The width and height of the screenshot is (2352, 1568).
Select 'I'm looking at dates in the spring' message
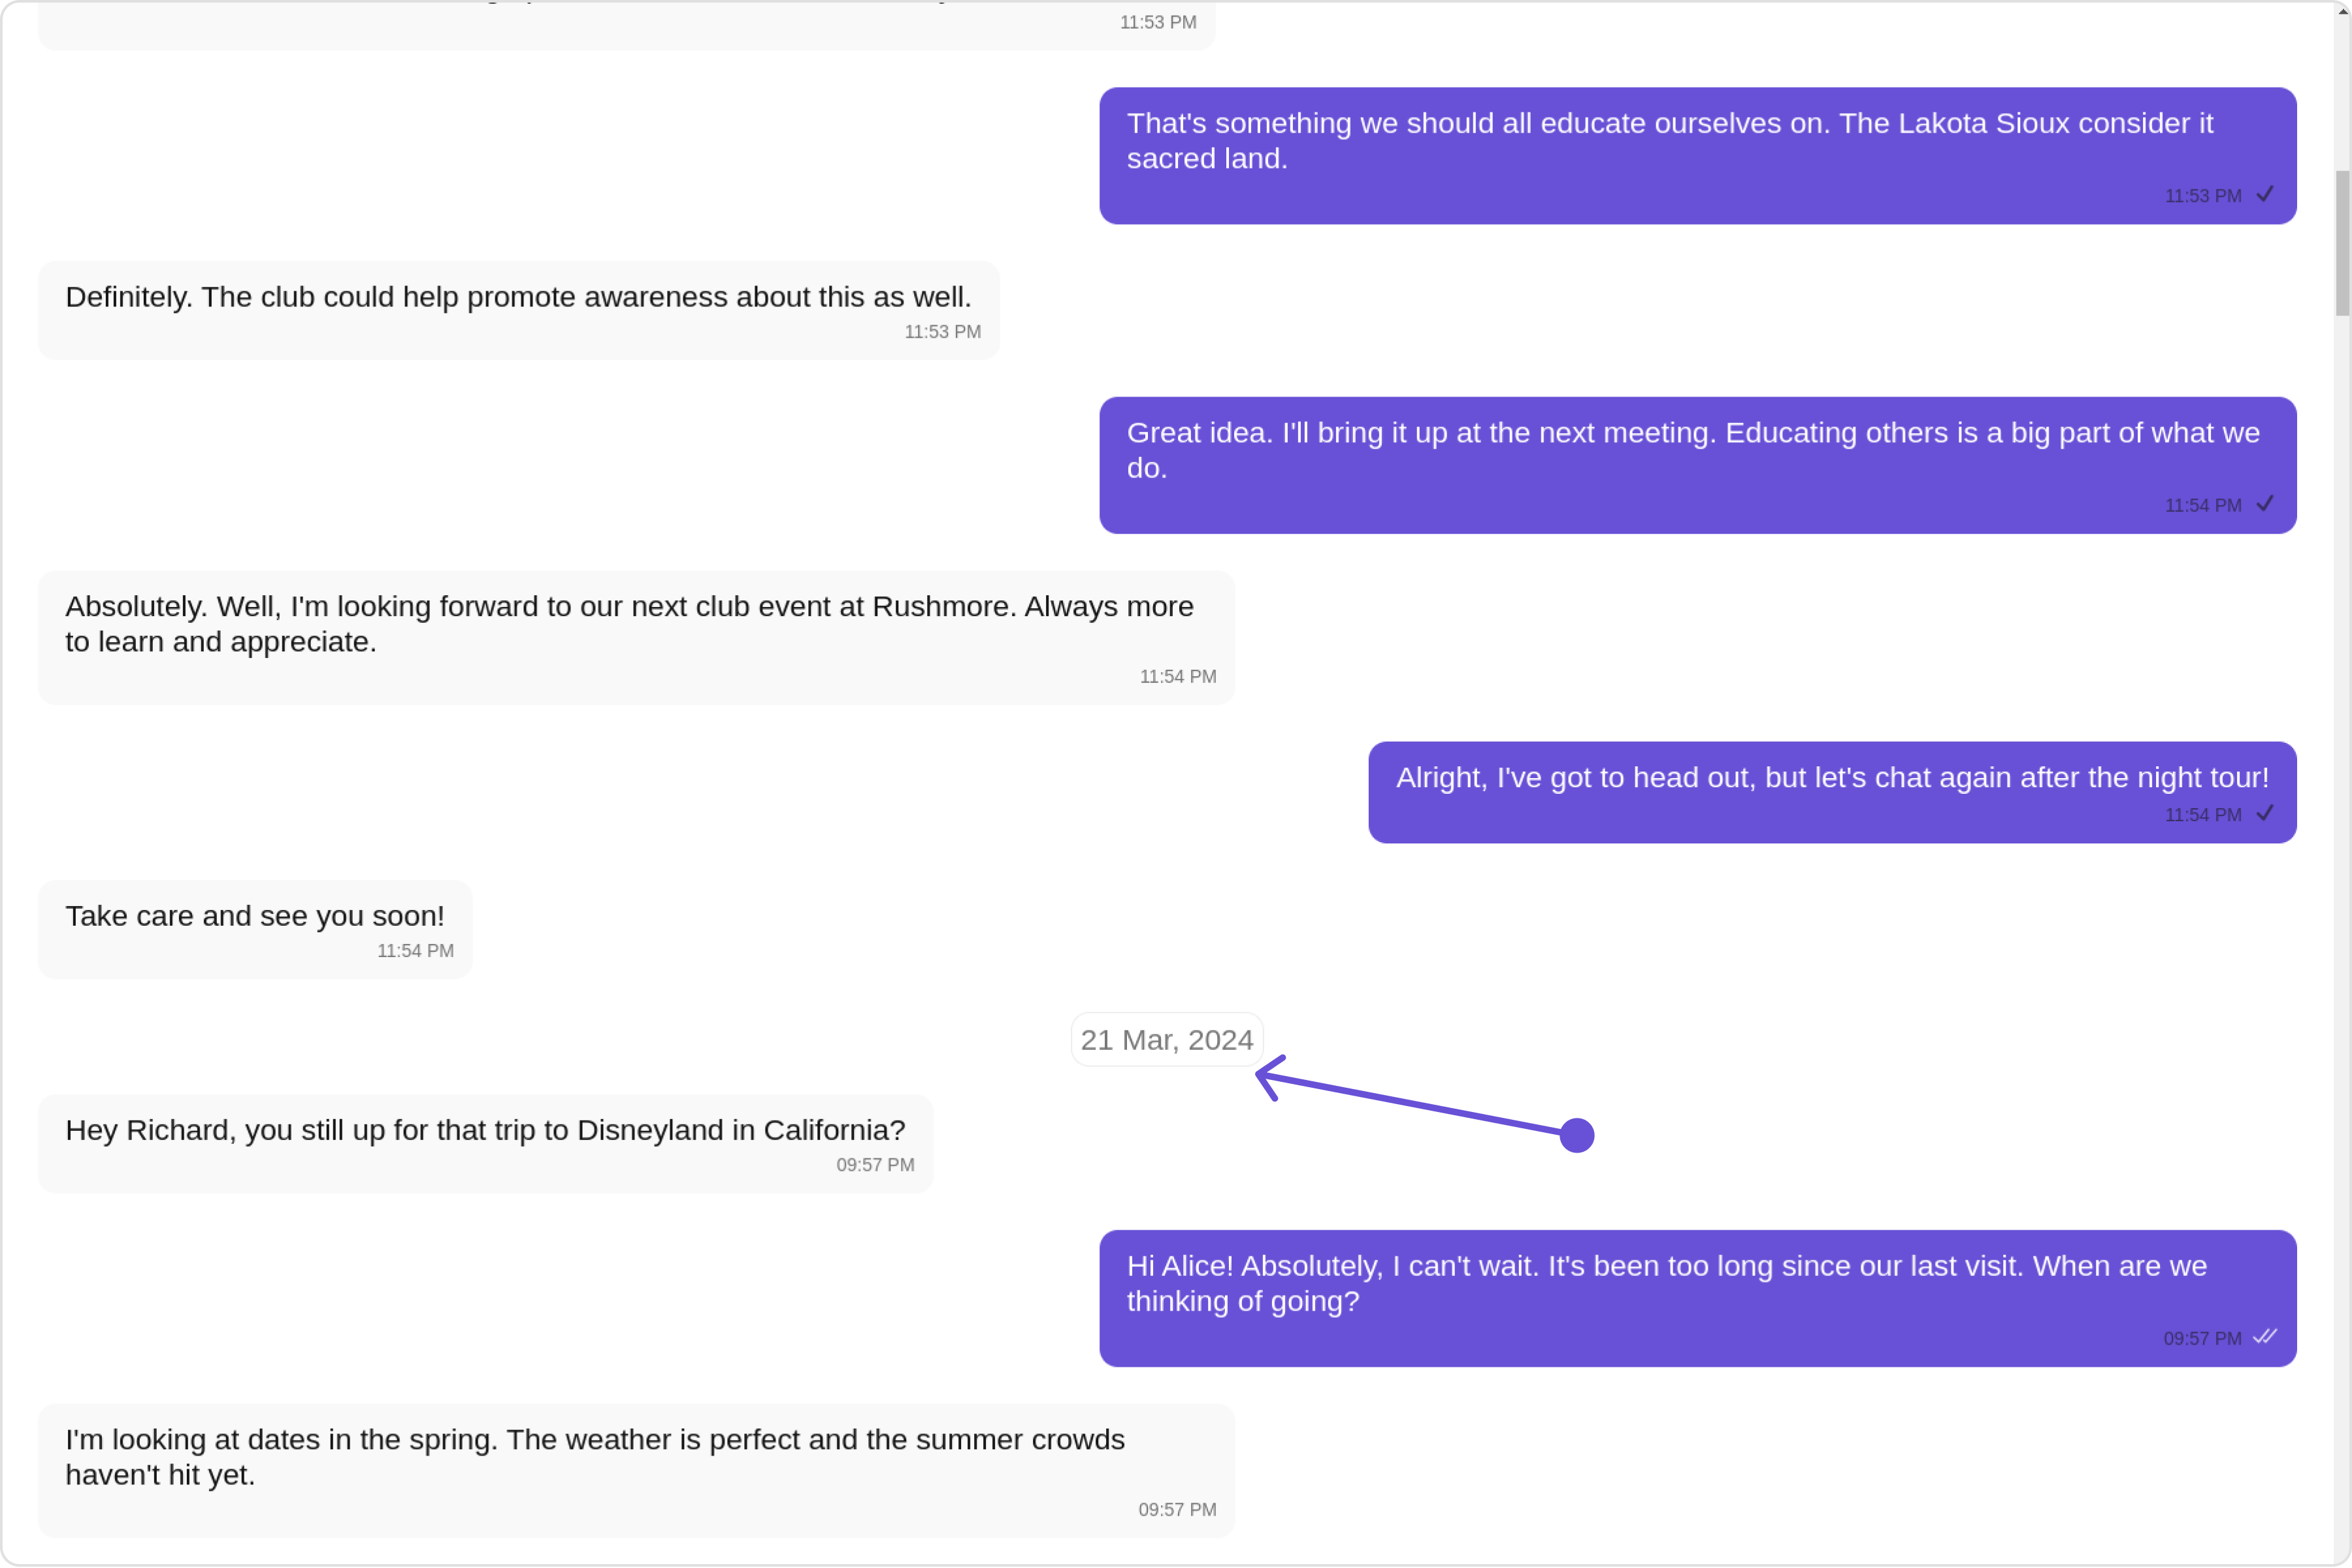(637, 1471)
